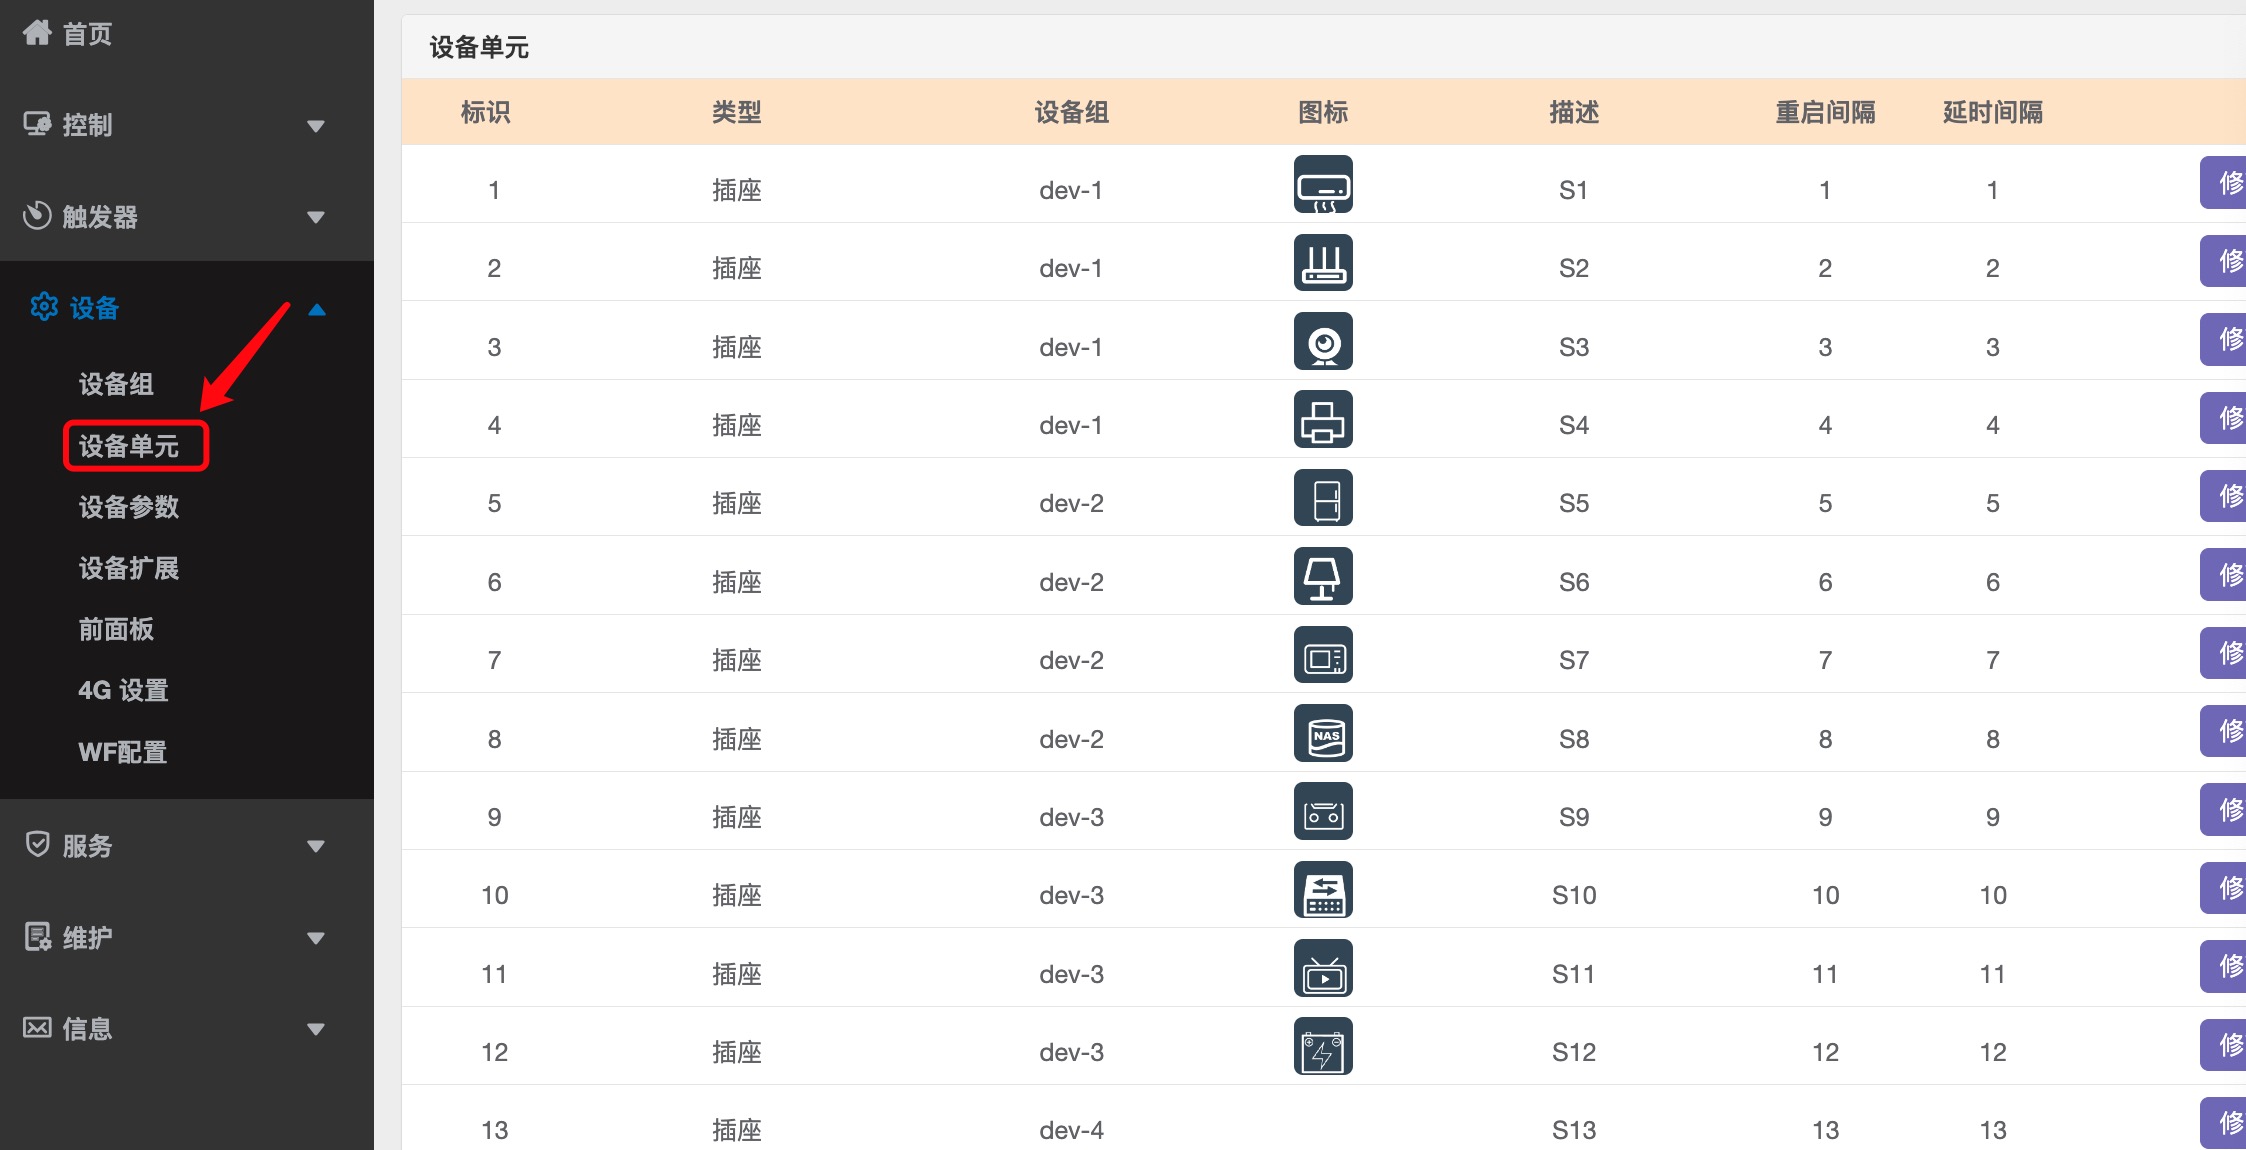Click the modify button for row S10
This screenshot has width=2246, height=1150.
(x=2223, y=888)
